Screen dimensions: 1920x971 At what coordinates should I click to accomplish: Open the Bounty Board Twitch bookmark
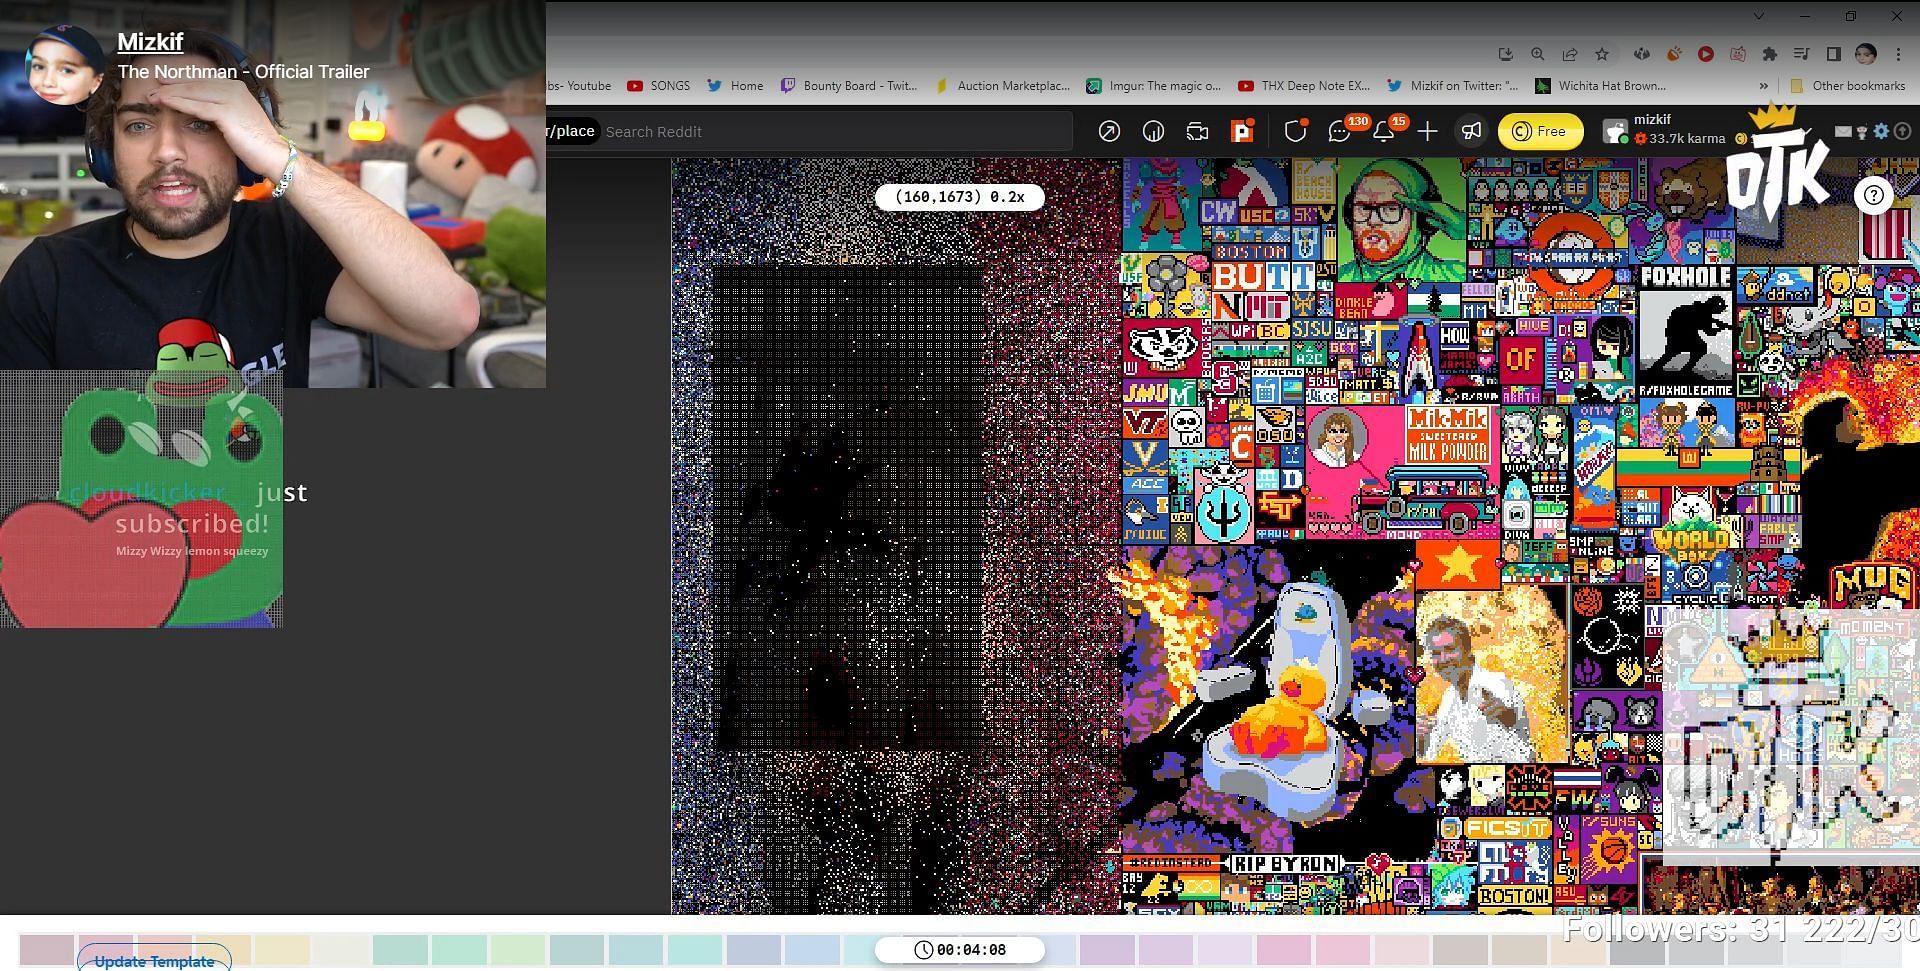point(849,86)
